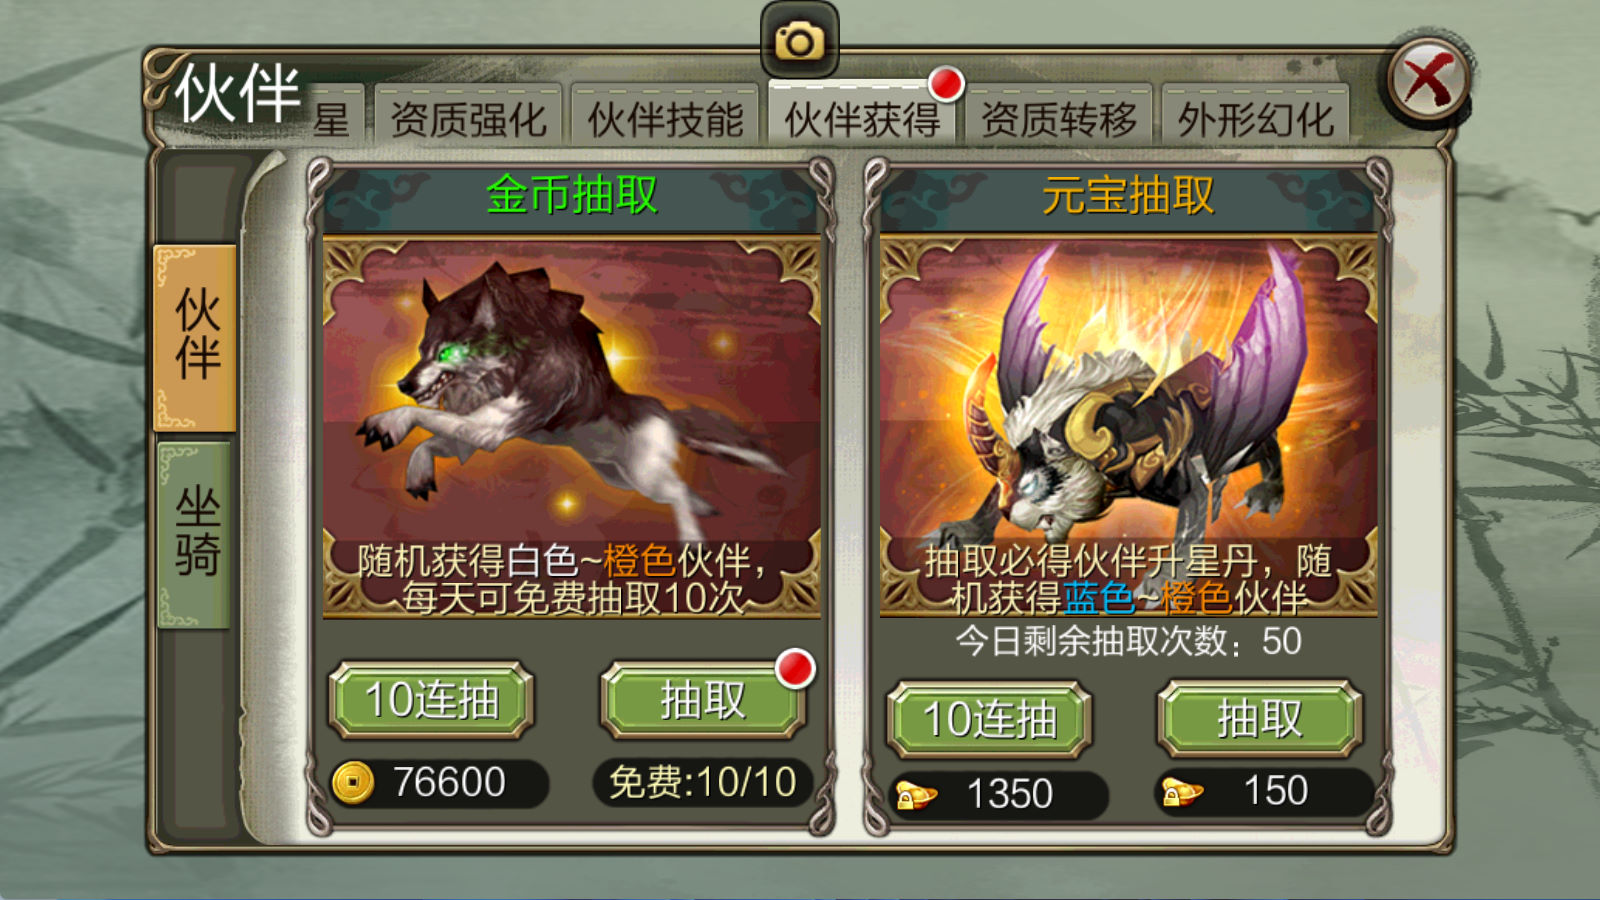Open the 伙伴技能 tab
This screenshot has width=1600, height=900.
click(665, 118)
